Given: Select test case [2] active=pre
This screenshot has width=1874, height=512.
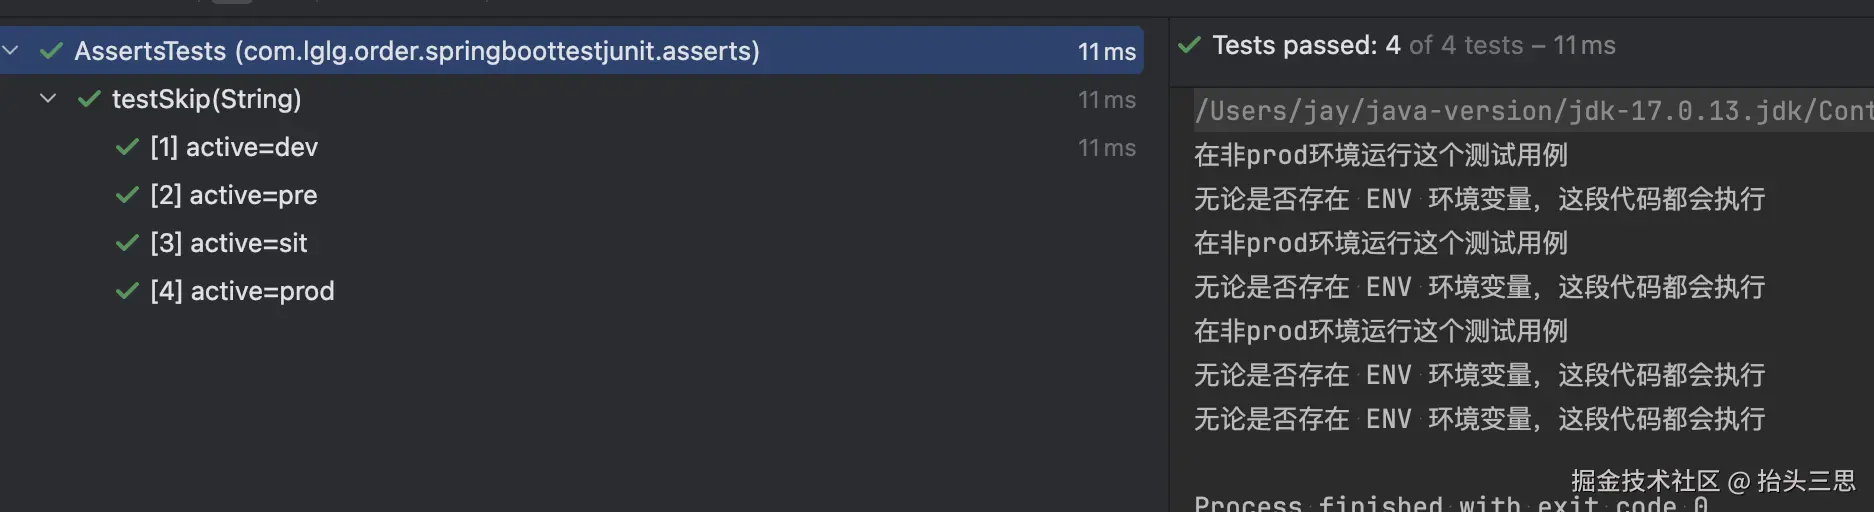Looking at the screenshot, I should point(234,195).
